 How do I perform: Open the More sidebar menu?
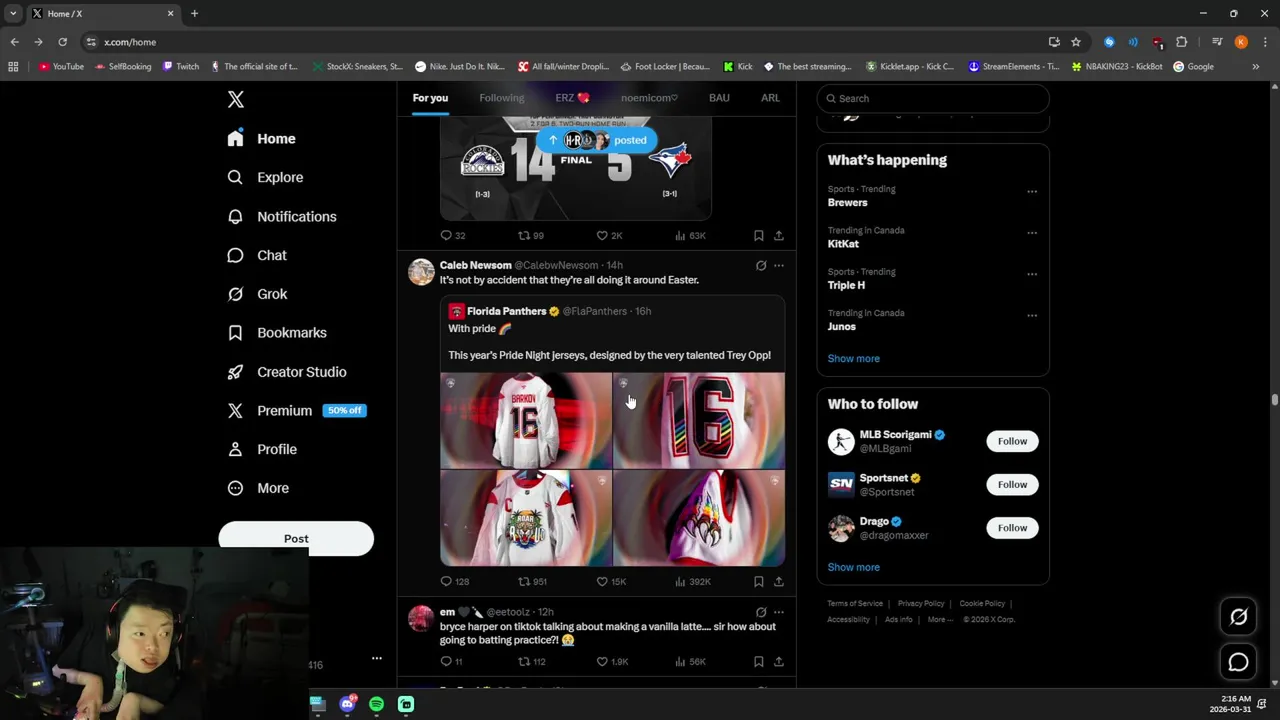[x=258, y=488]
